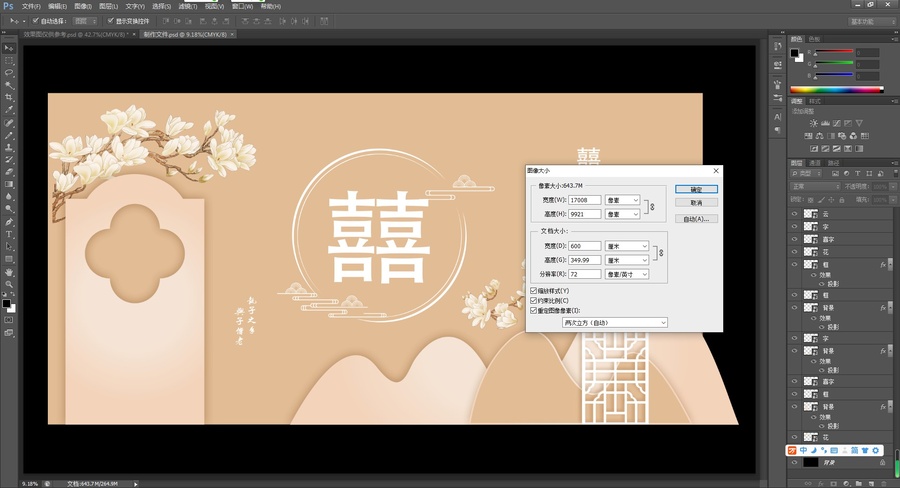Screen dimensions: 900x488
Task: Open the document height unit dropdown (厘米)
Action: coord(627,260)
